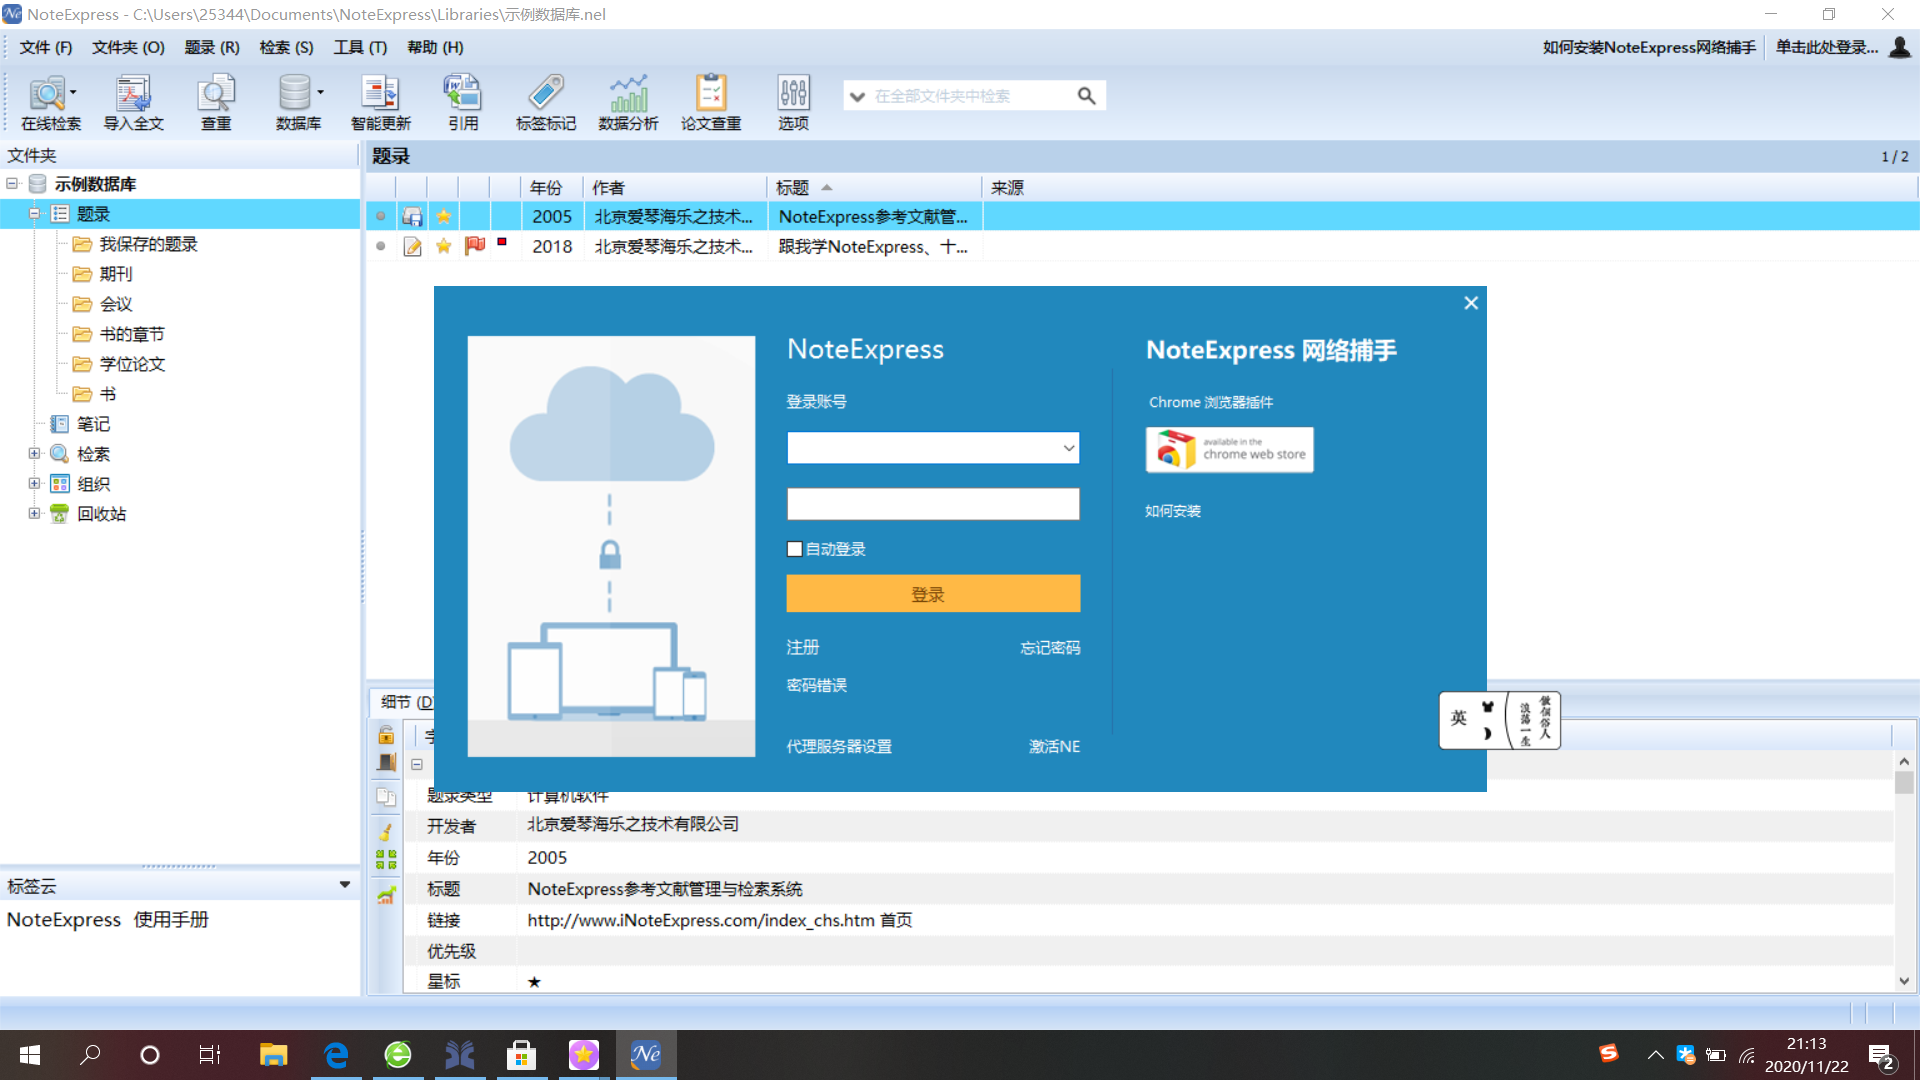Click the 引用 cite icon
The image size is (1920, 1080).
(x=463, y=102)
